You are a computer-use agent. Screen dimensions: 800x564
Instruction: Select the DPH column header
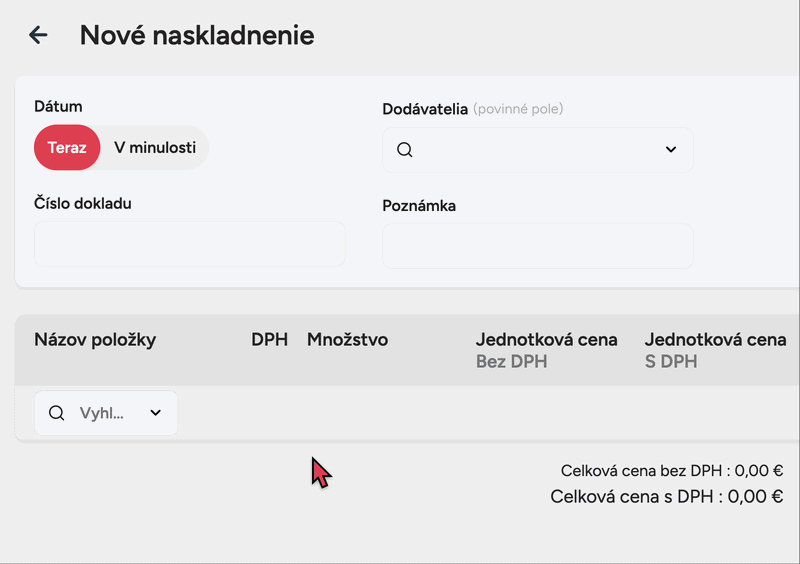point(269,340)
